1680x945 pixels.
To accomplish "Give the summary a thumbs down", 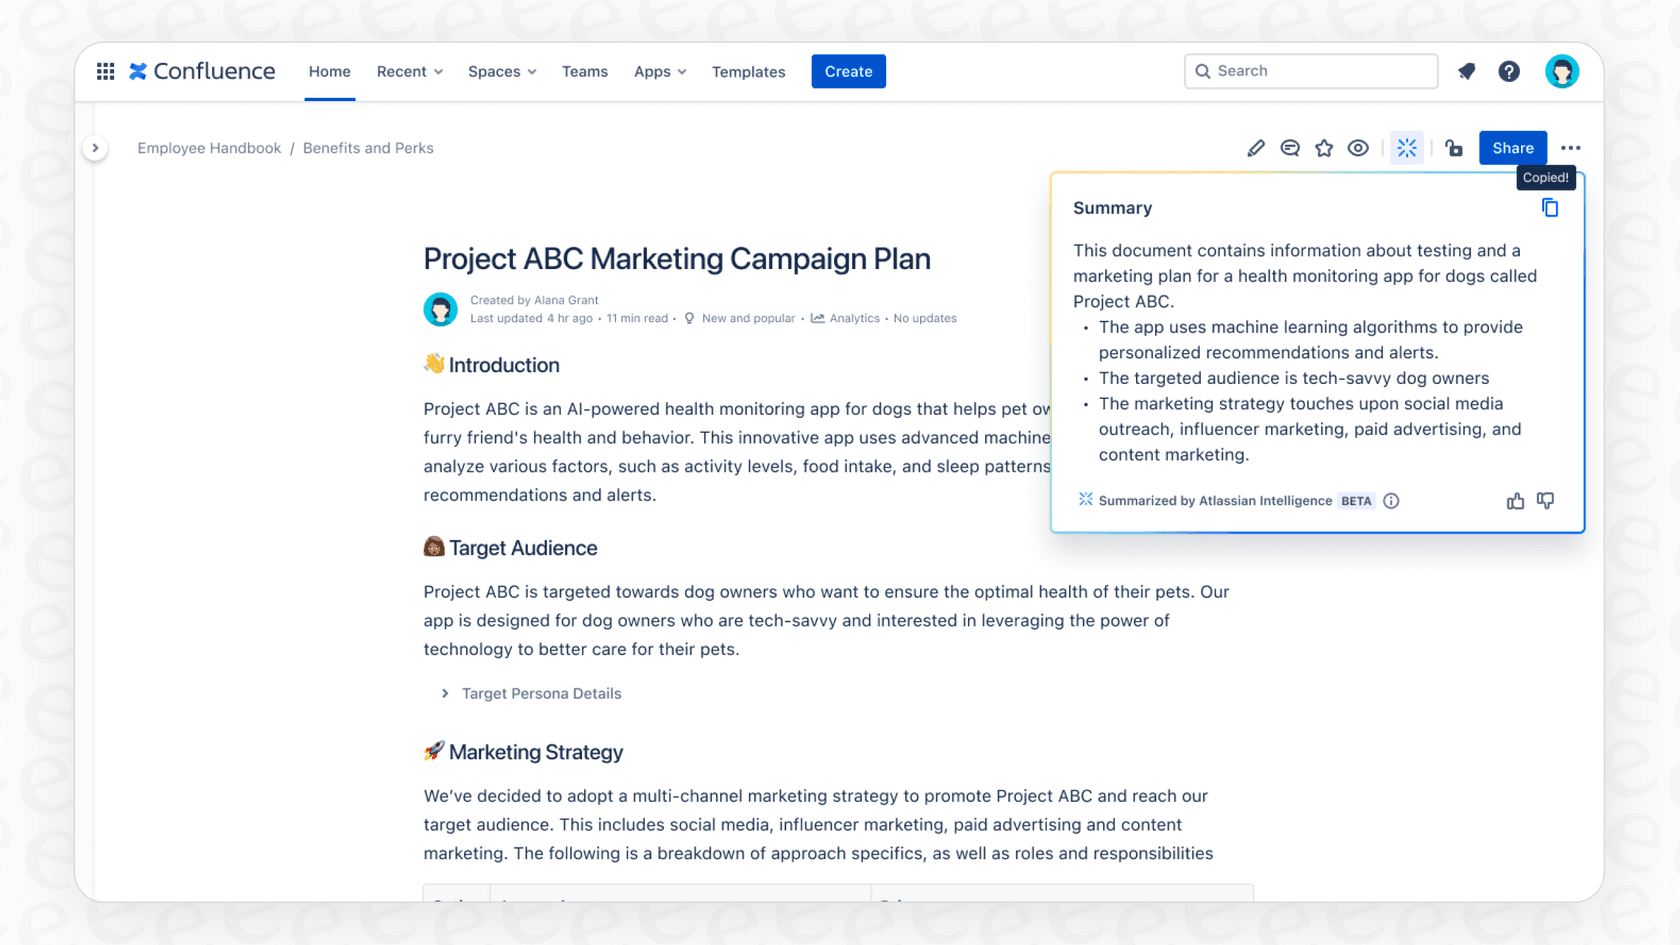I will click(x=1545, y=501).
